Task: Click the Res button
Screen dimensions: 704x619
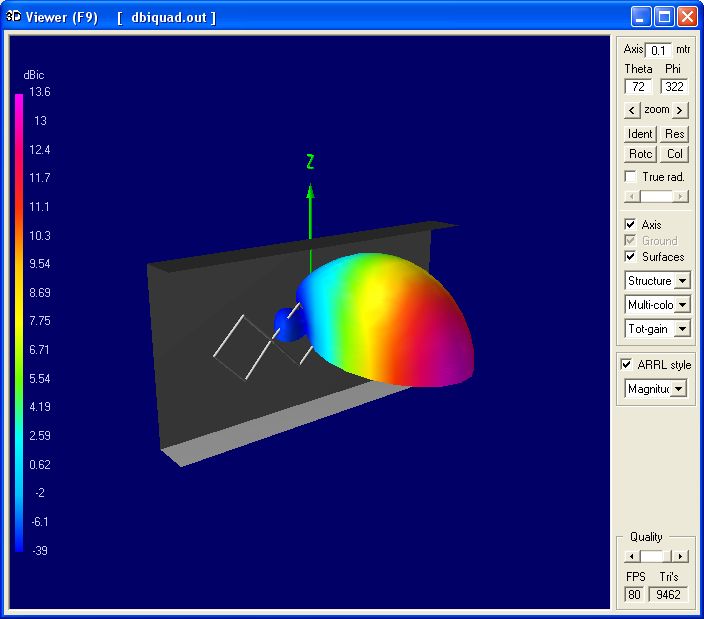Action: (x=675, y=134)
